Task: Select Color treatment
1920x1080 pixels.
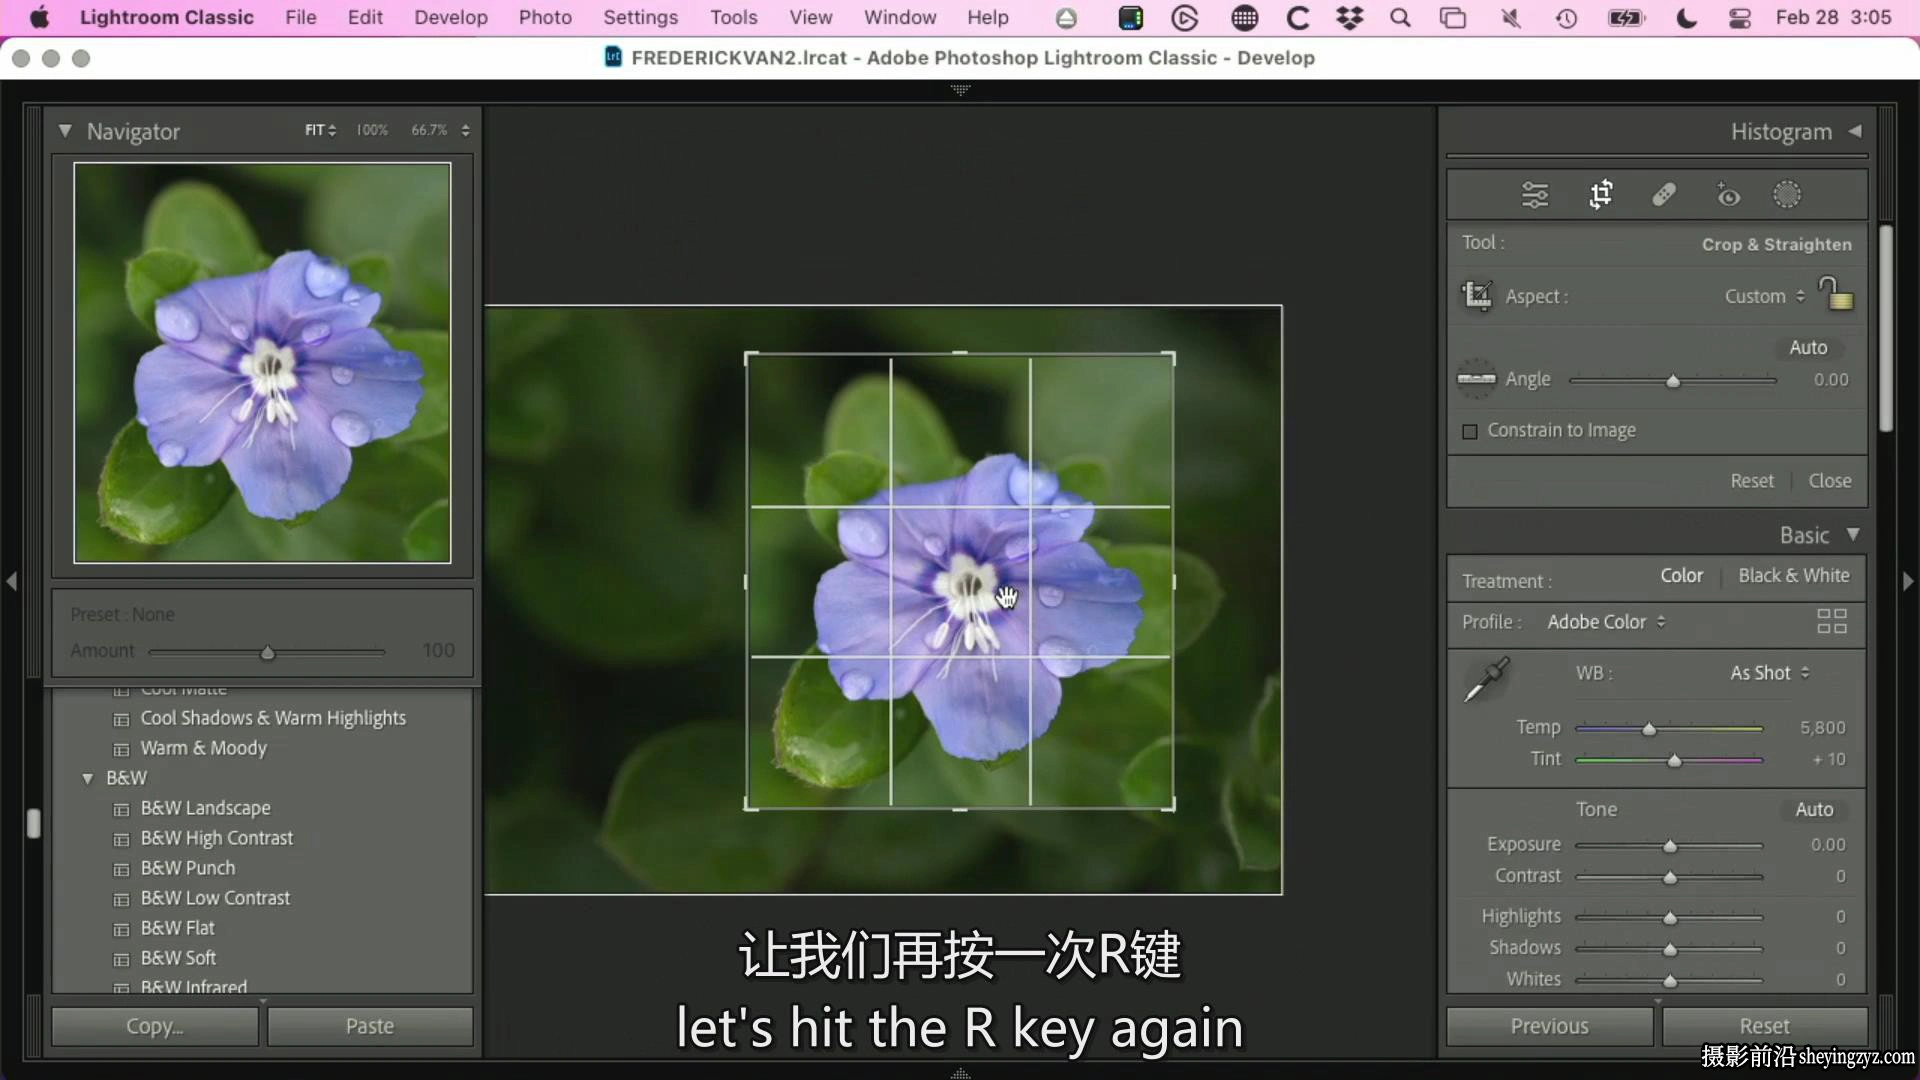Action: [1681, 575]
